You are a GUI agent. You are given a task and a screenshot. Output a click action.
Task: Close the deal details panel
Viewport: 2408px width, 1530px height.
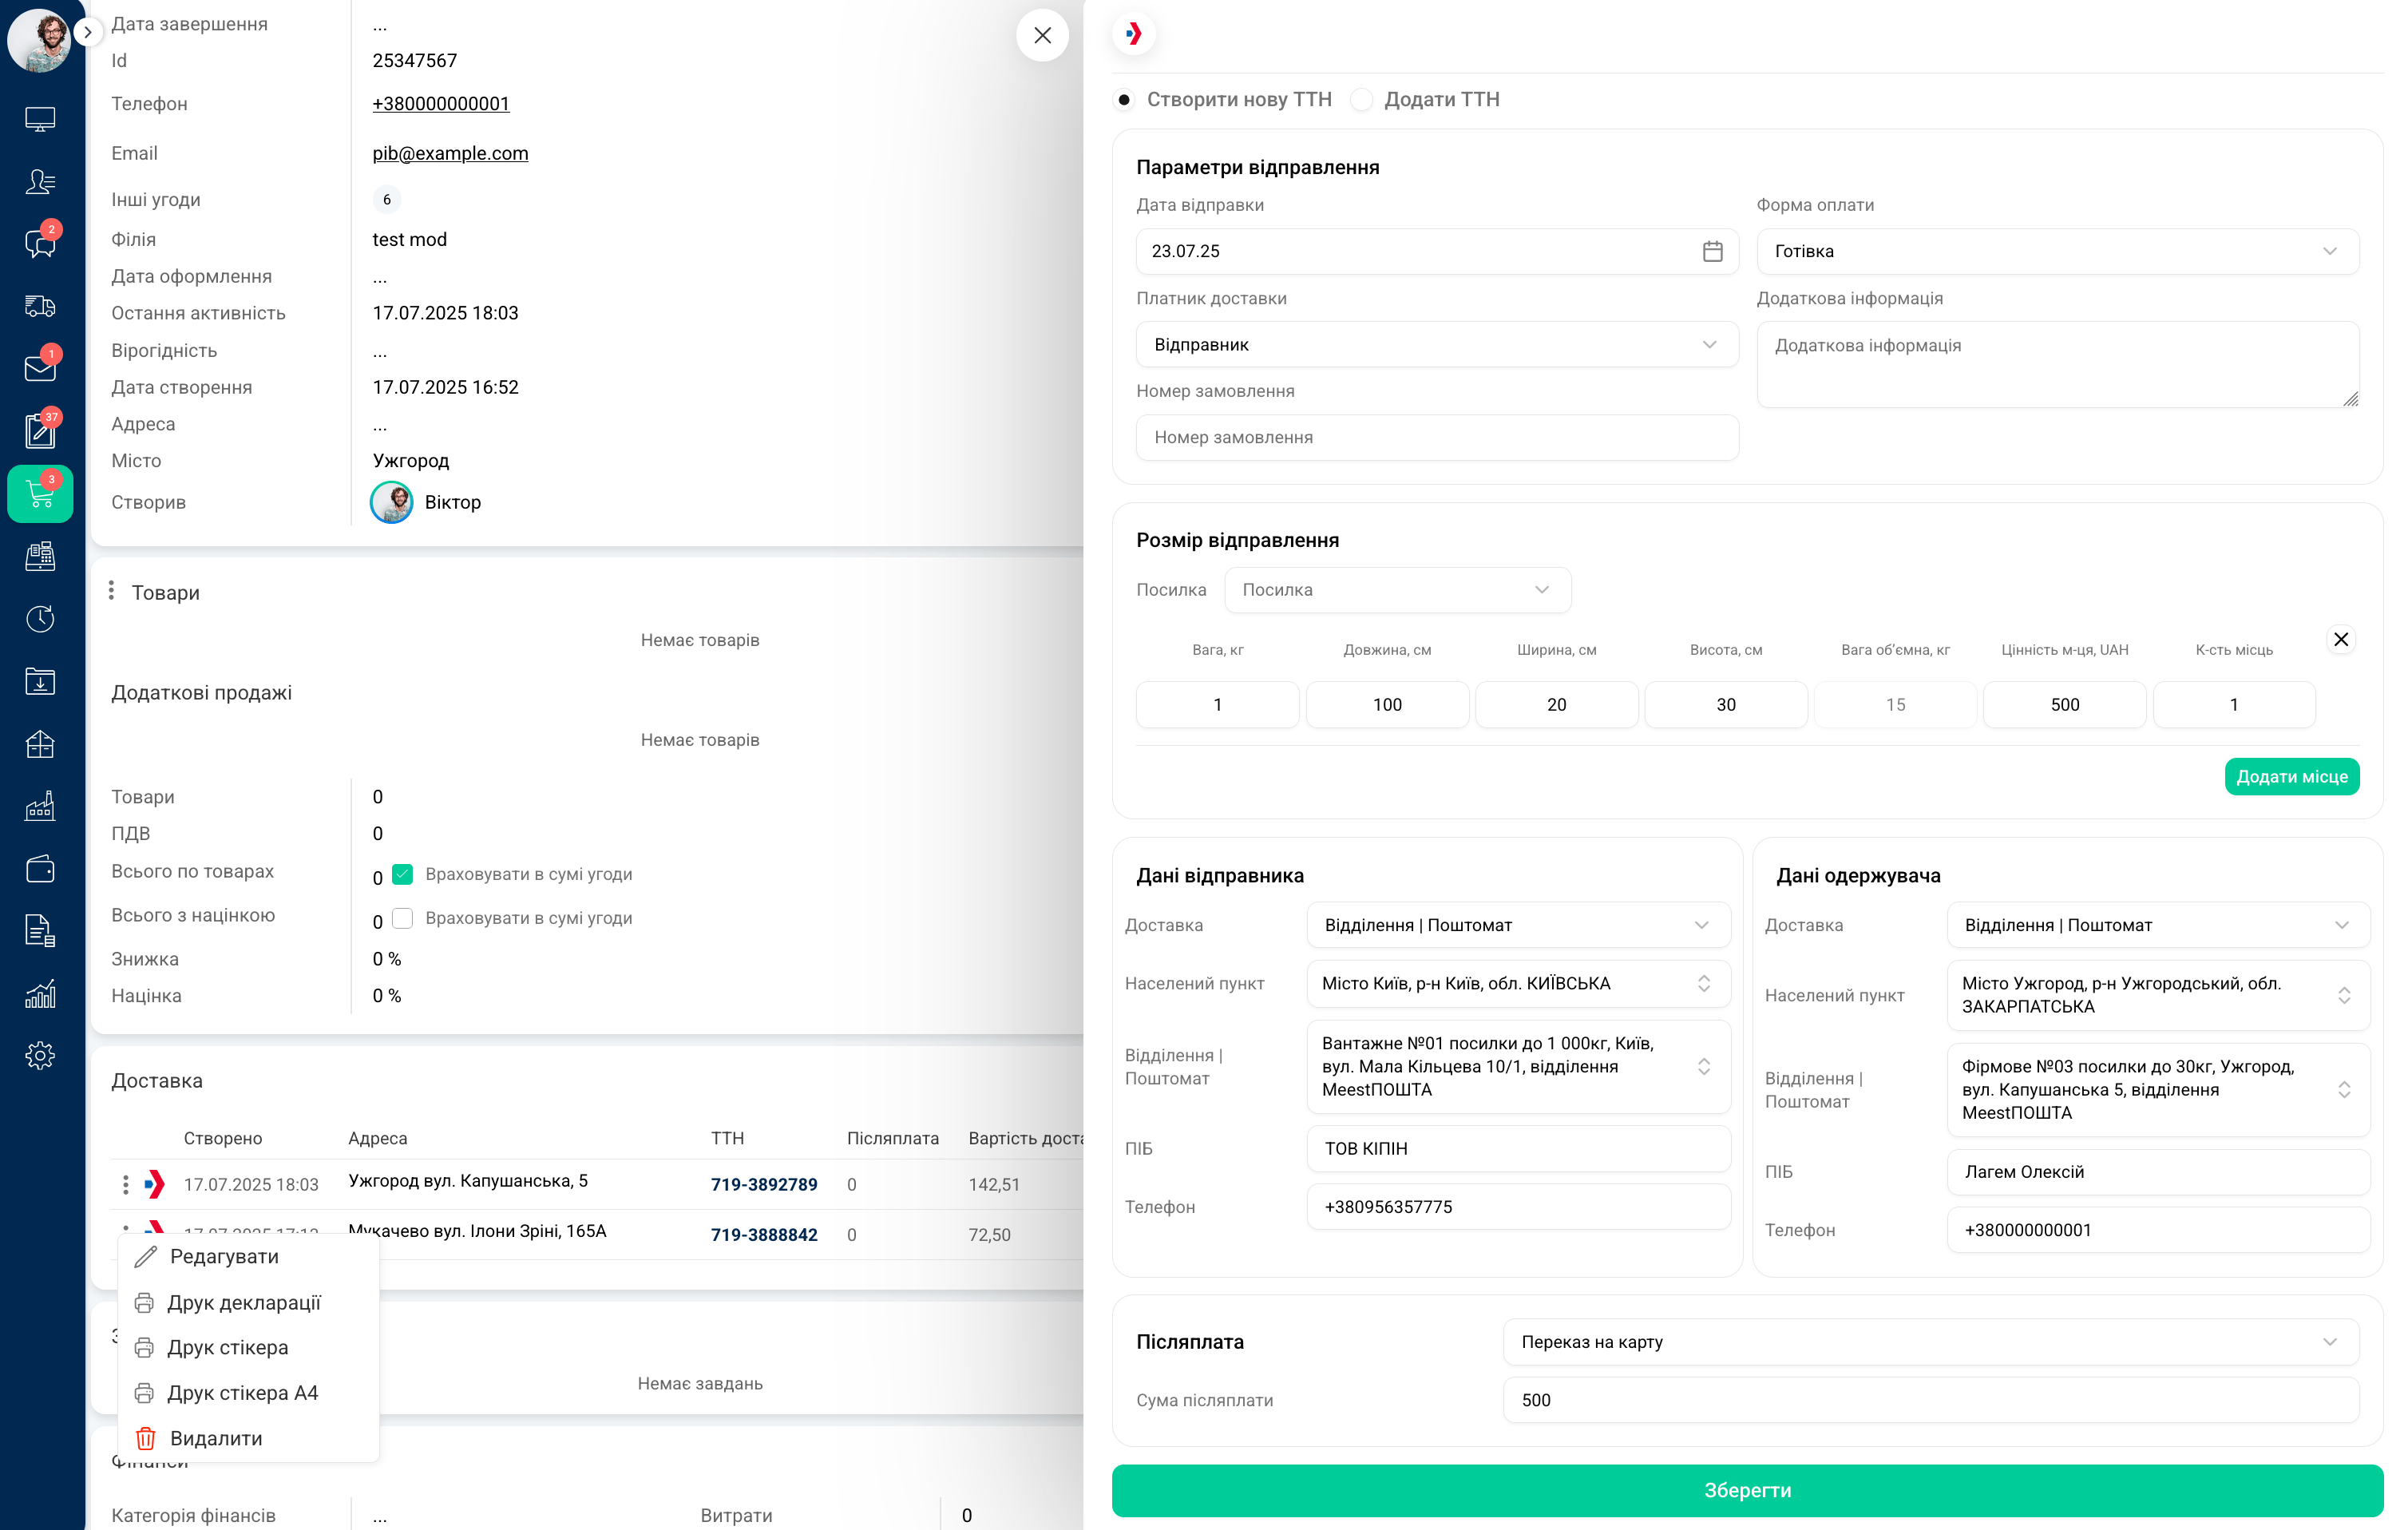click(1042, 35)
